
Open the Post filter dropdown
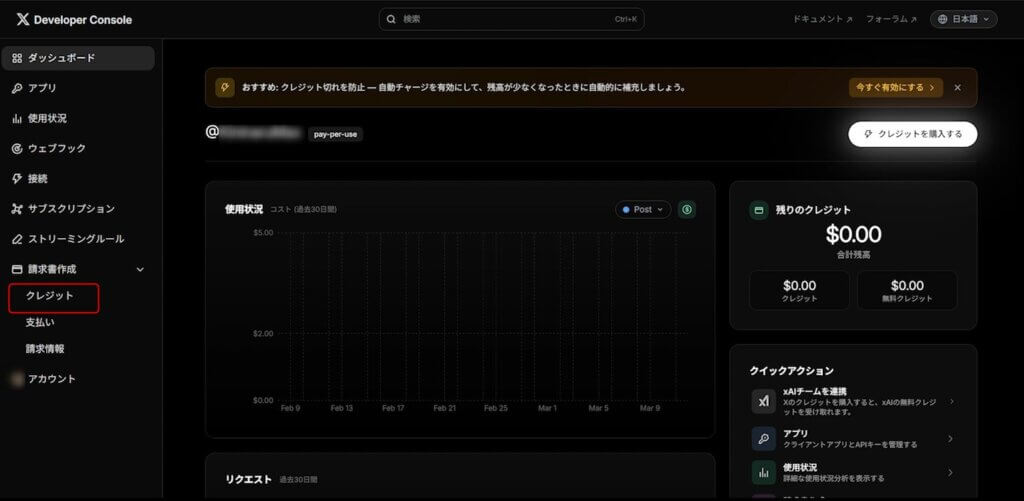click(642, 209)
